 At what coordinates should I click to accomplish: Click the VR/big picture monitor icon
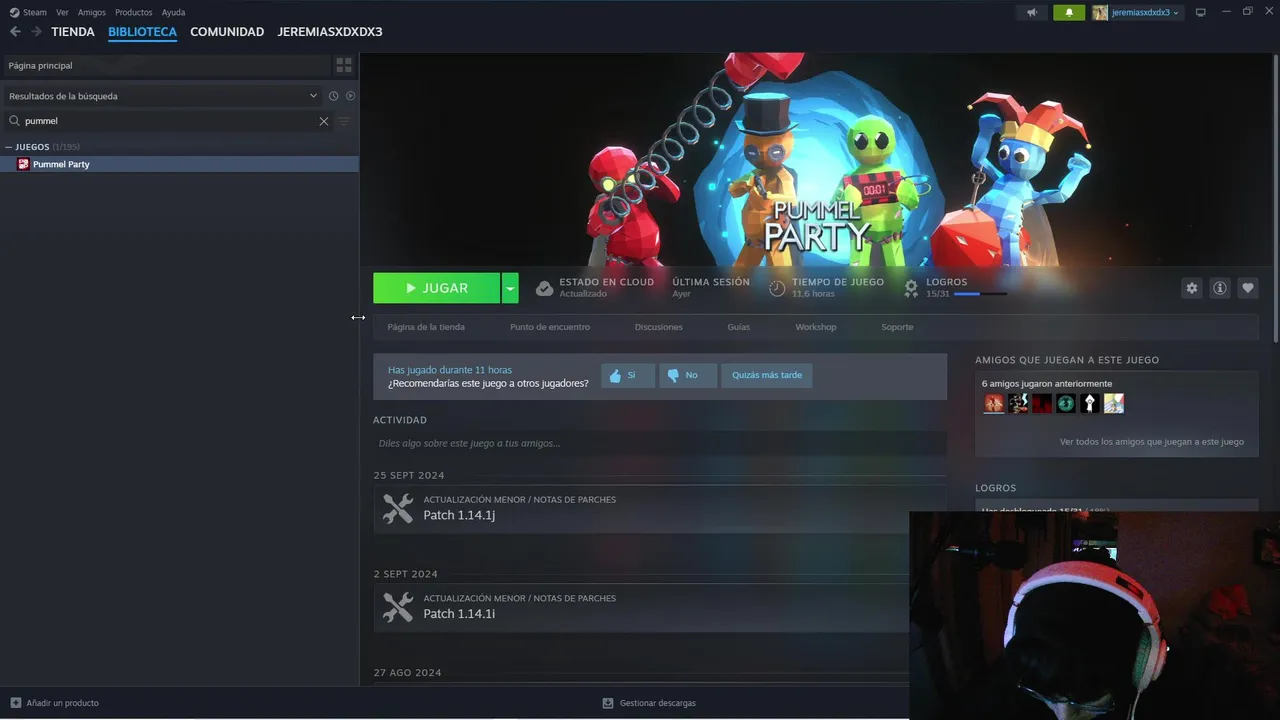[x=1201, y=12]
